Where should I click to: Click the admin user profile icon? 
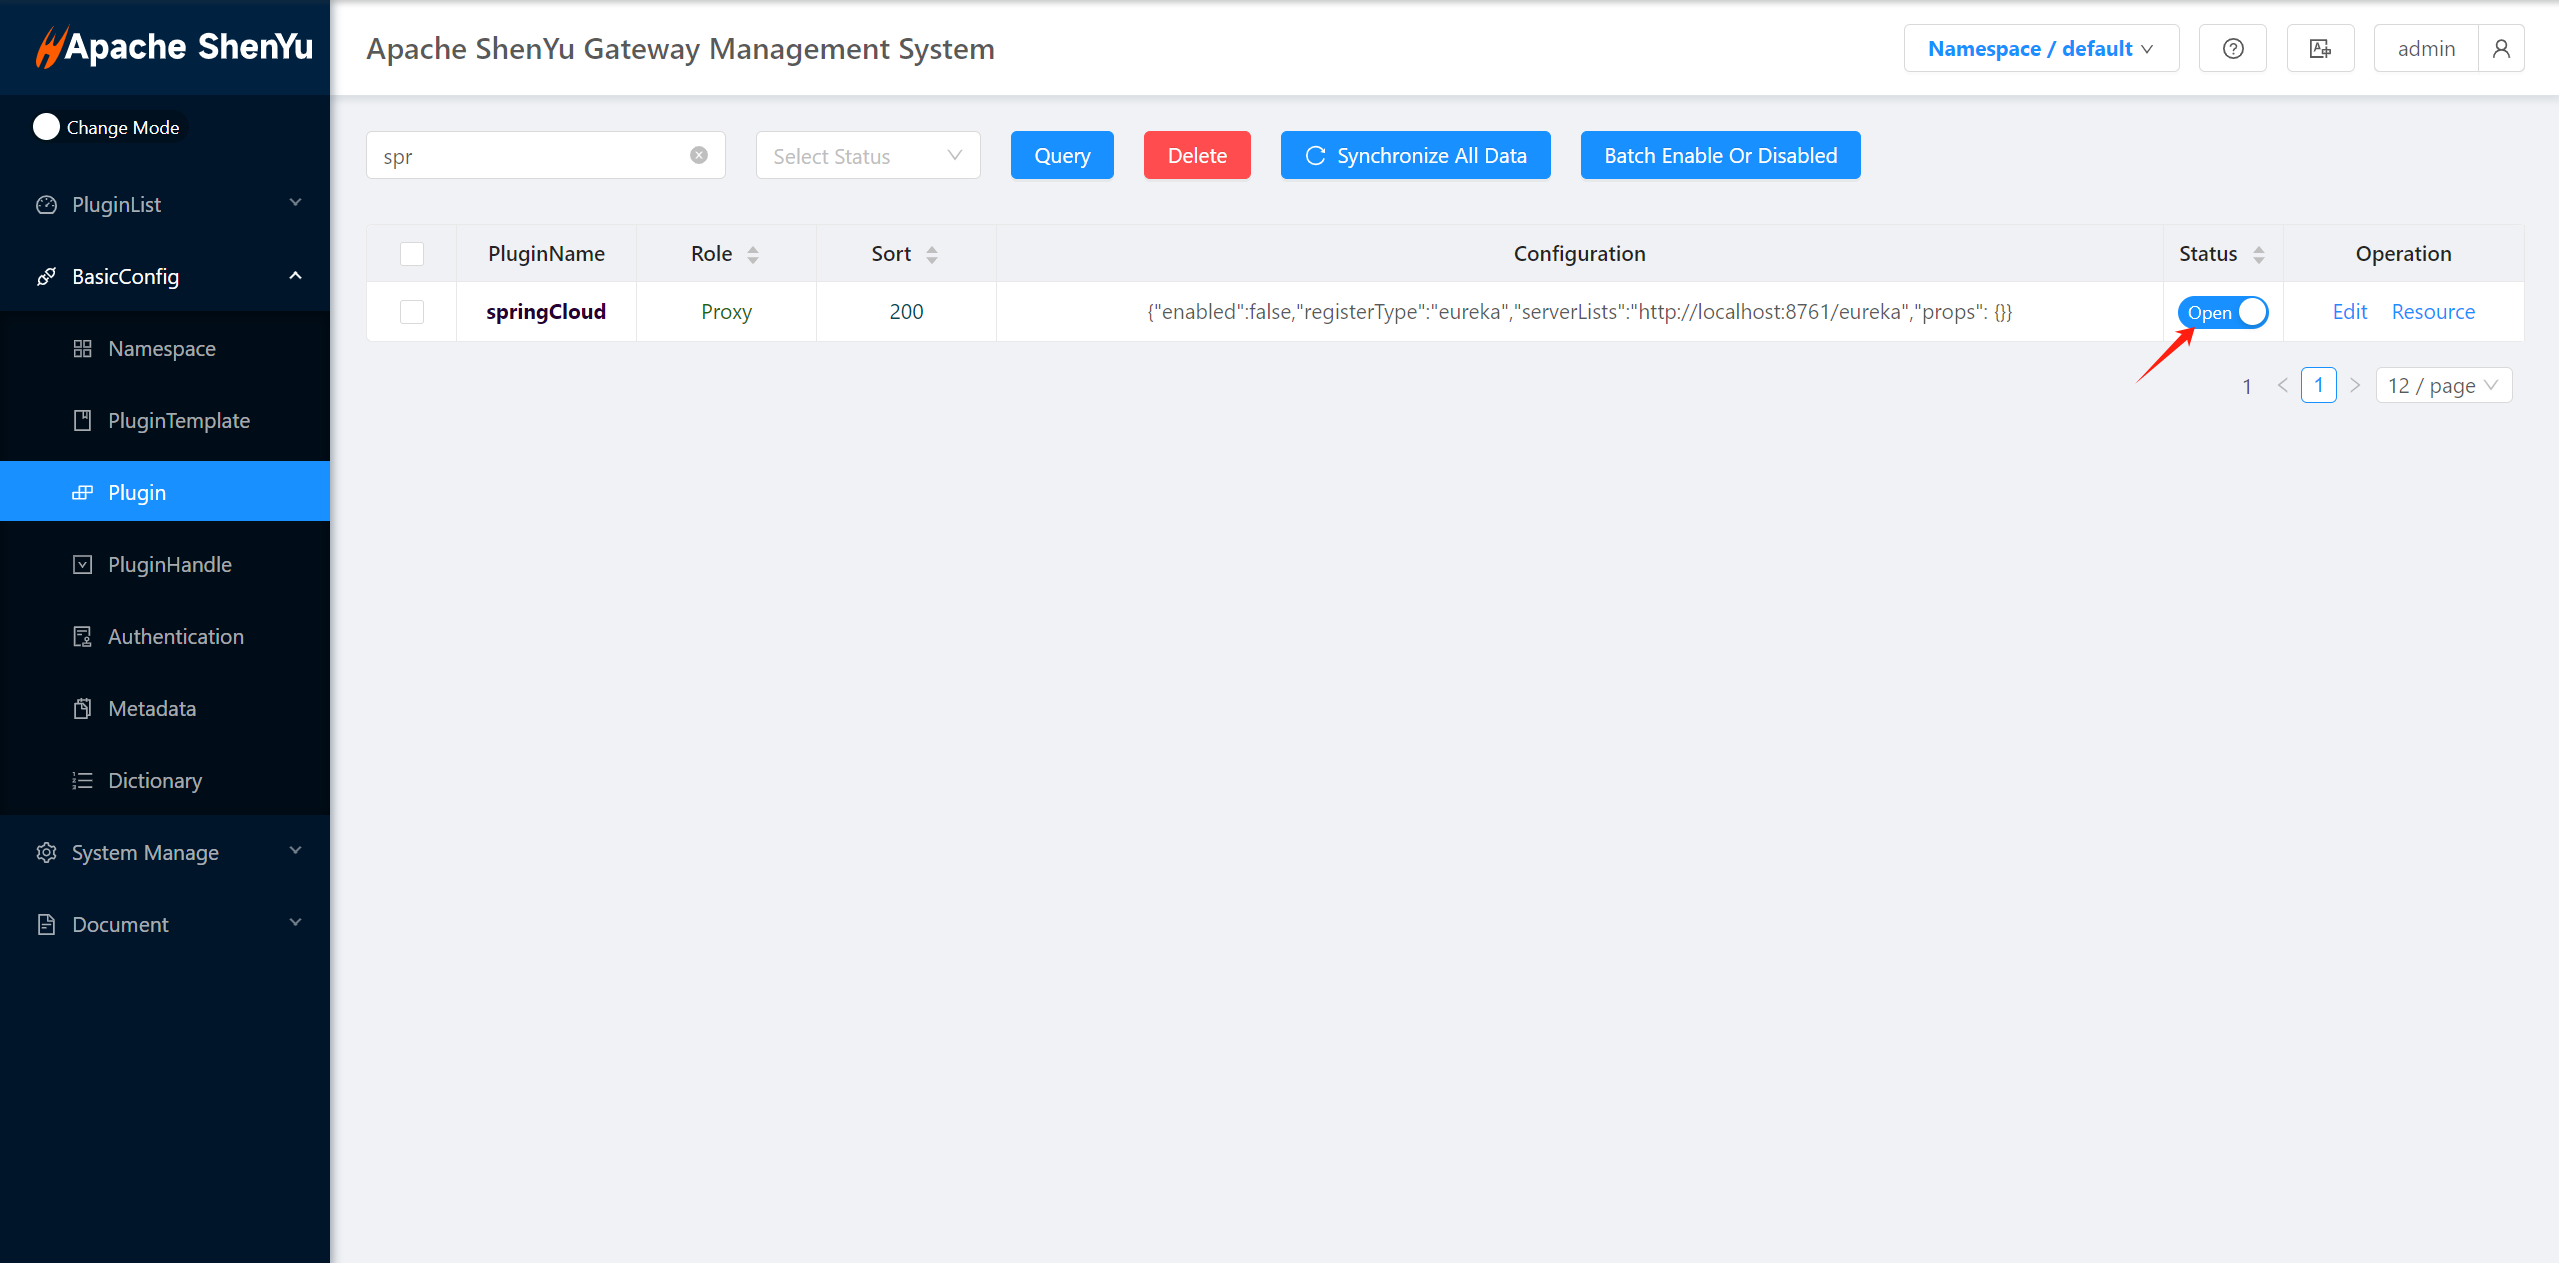[2500, 49]
